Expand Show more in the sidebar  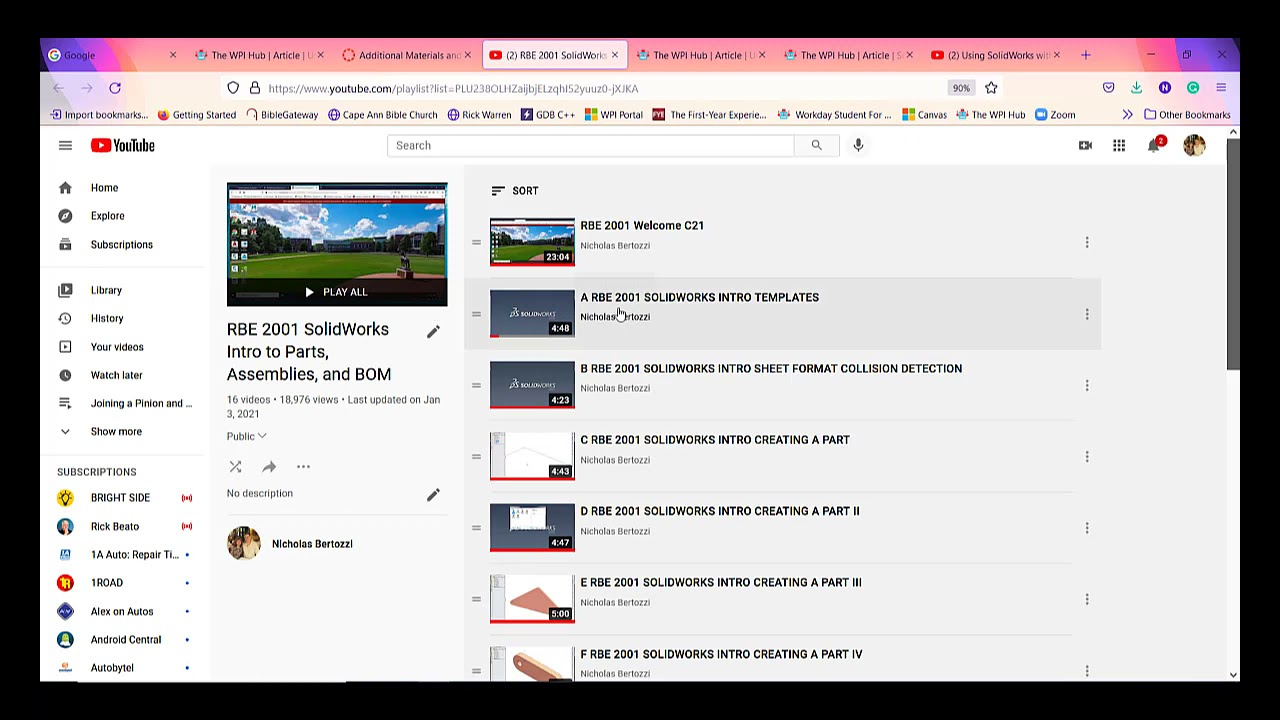(116, 432)
